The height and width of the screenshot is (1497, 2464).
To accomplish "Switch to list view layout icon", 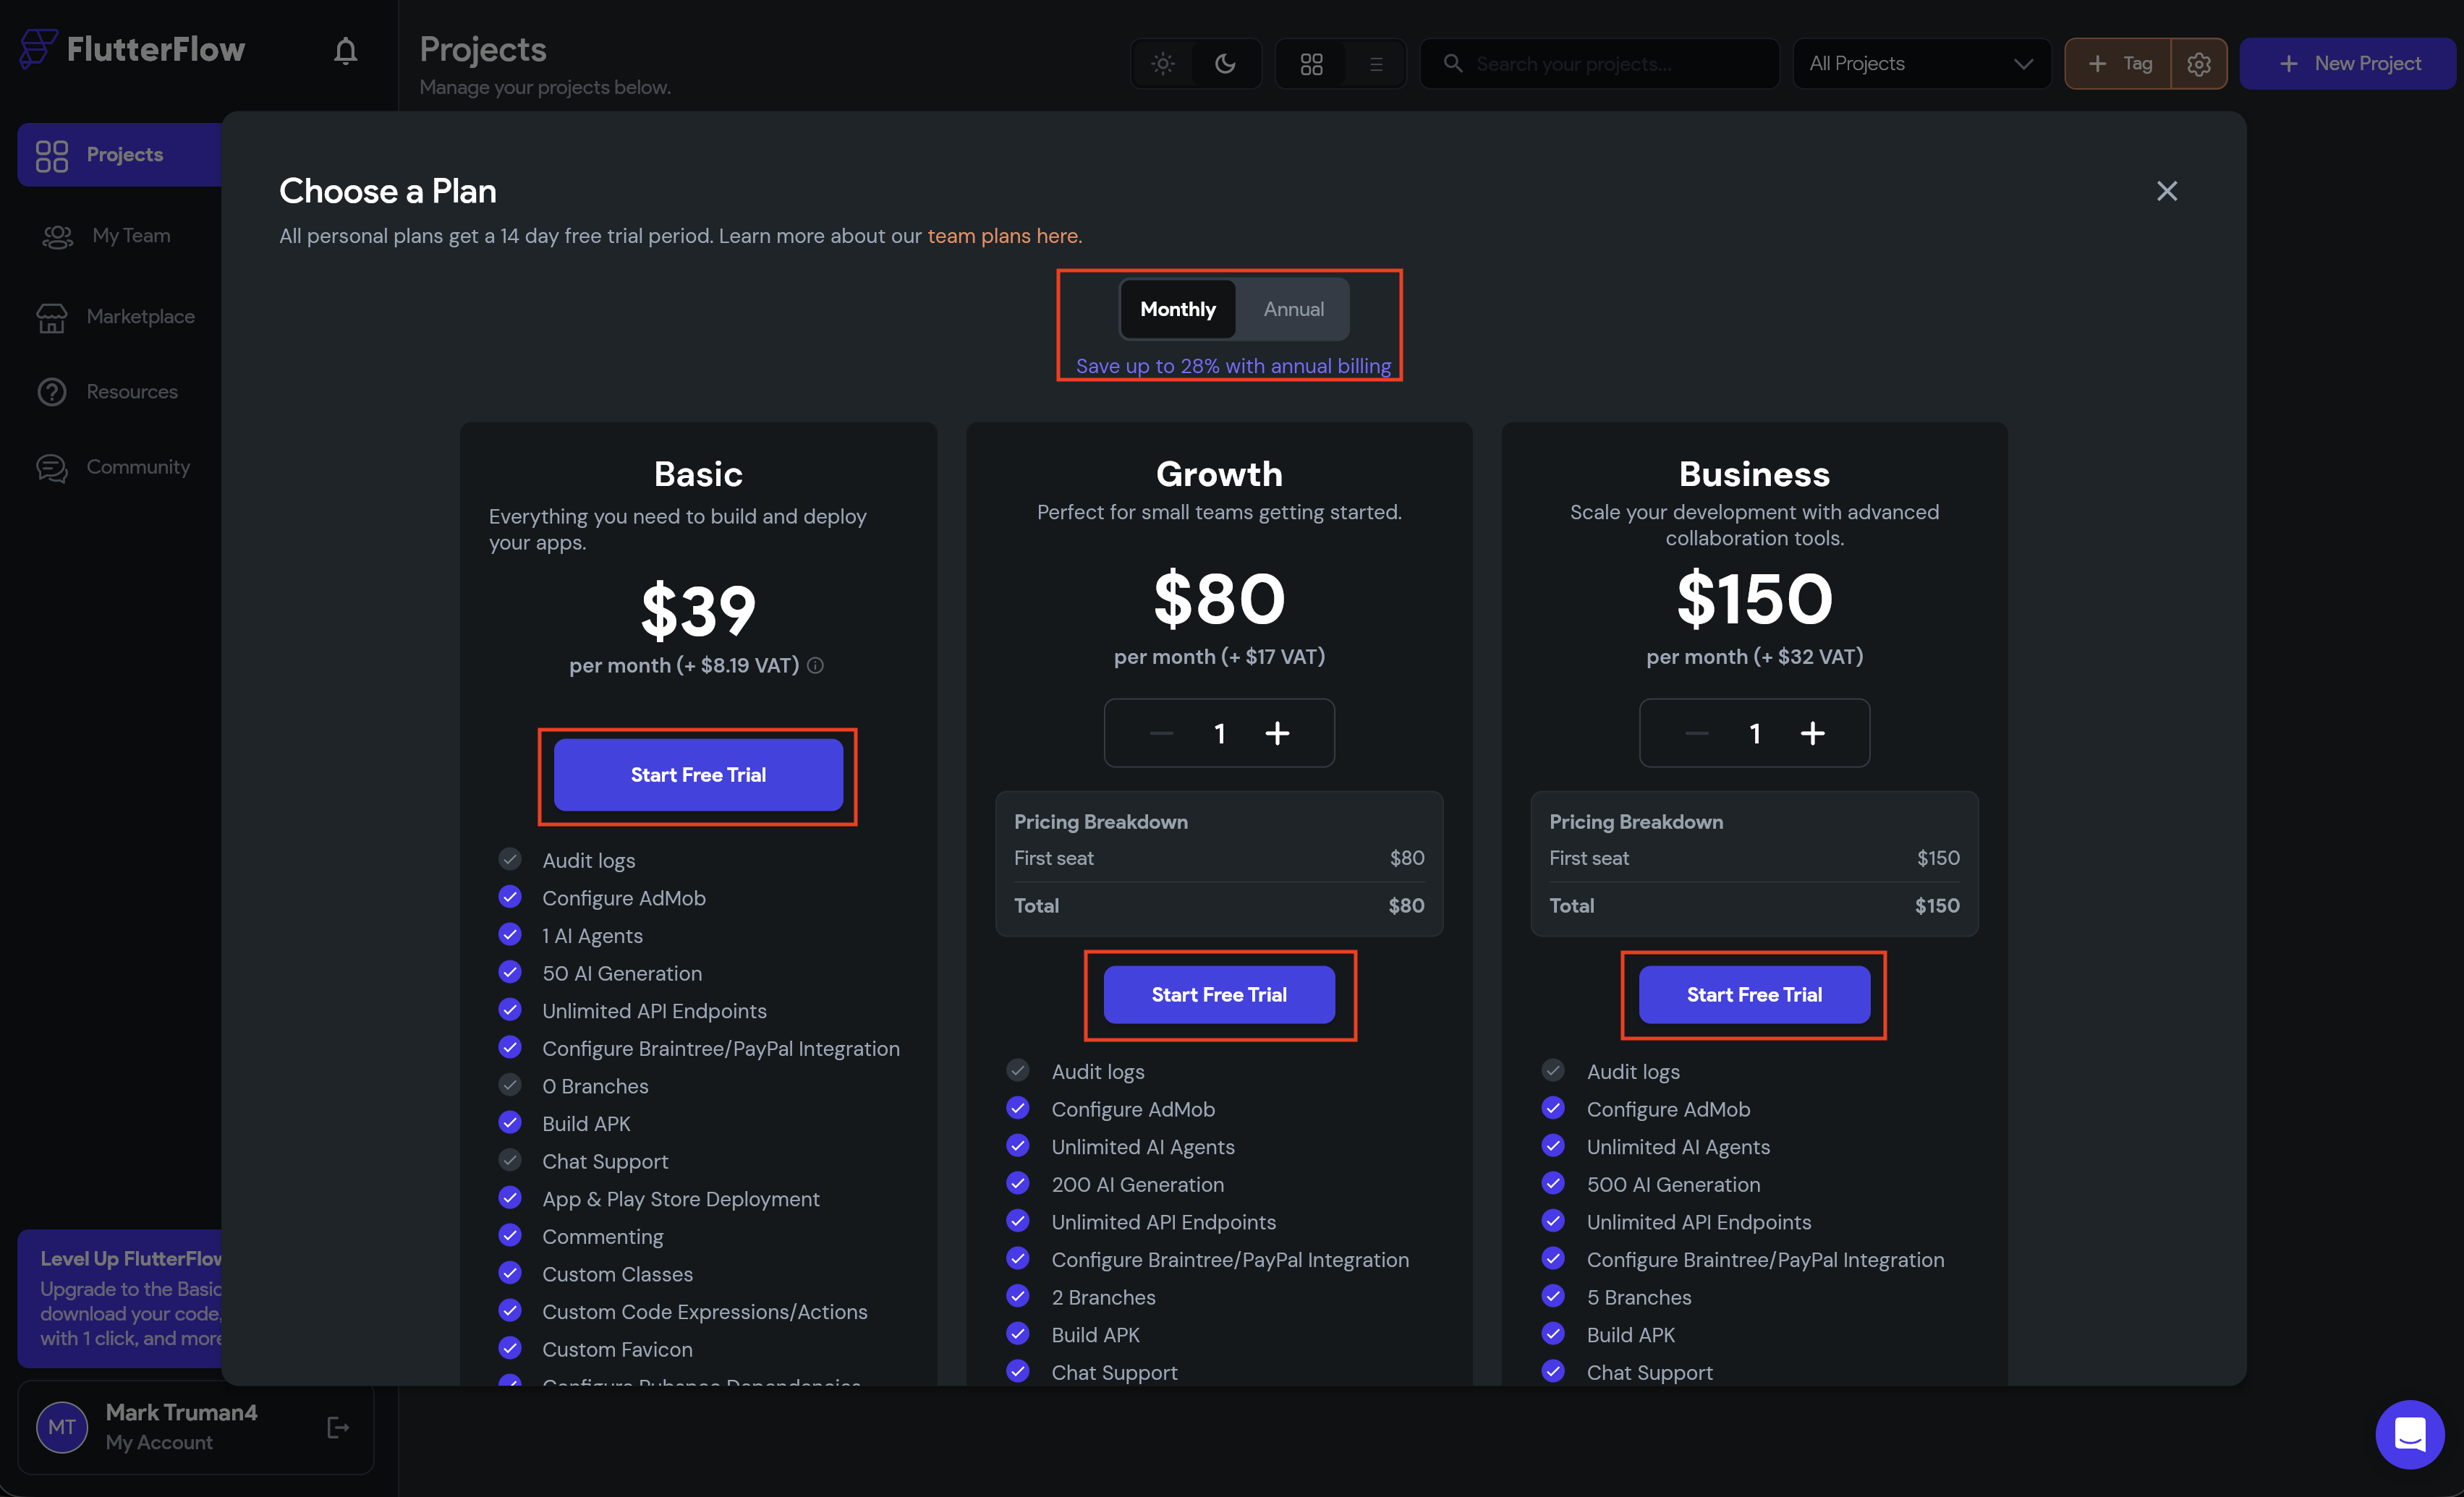I will pyautogui.click(x=1376, y=64).
